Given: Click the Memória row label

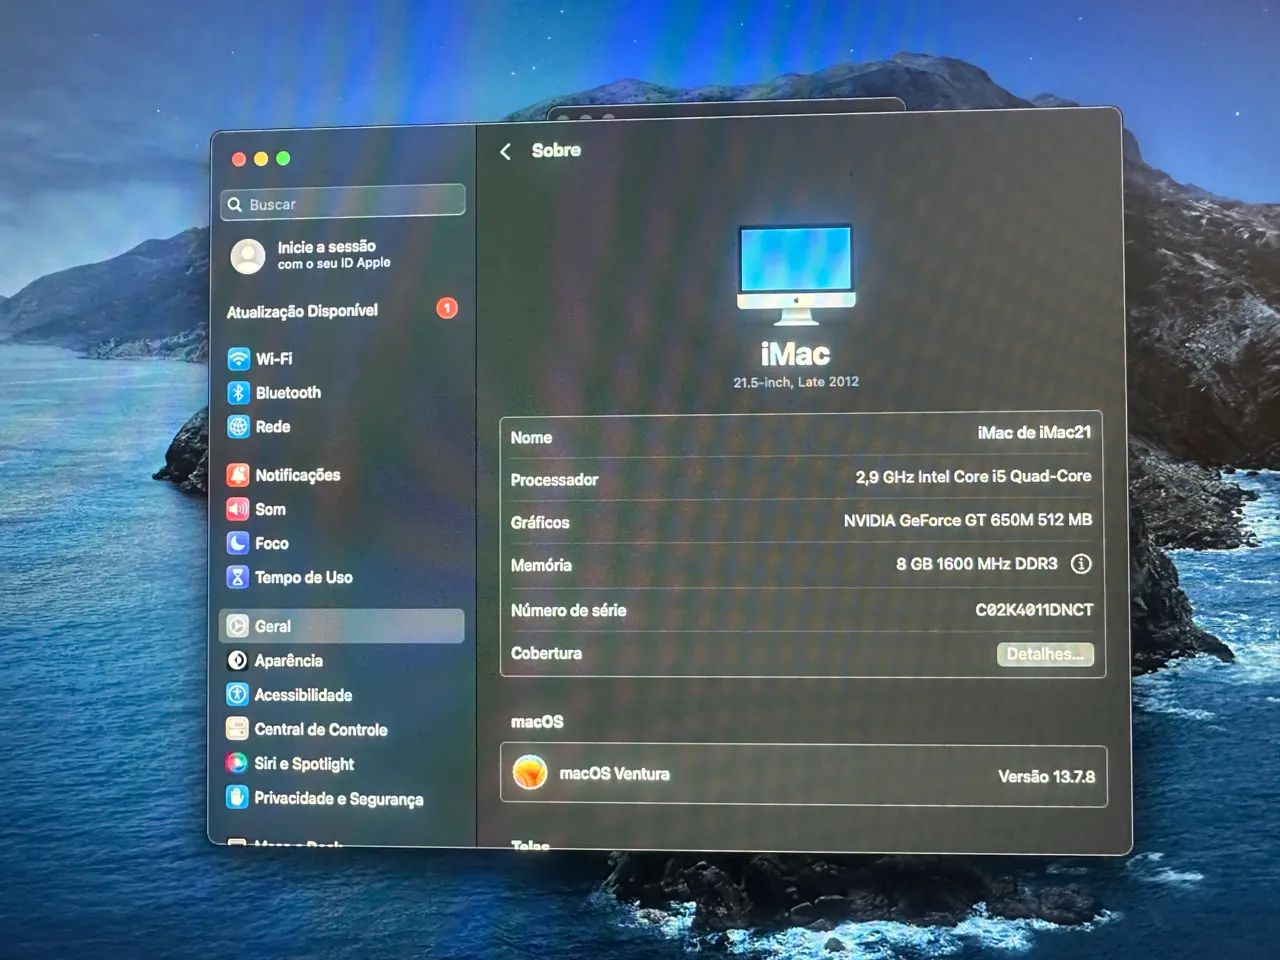Looking at the screenshot, I should pyautogui.click(x=541, y=565).
